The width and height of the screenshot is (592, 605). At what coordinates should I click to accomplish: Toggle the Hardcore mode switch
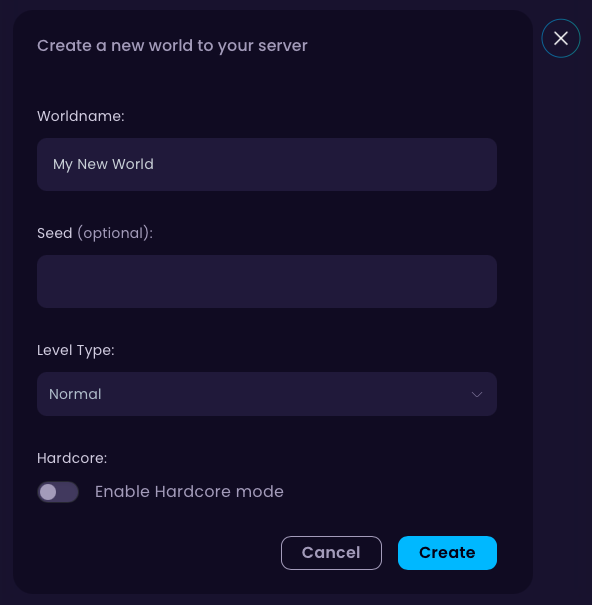58,492
